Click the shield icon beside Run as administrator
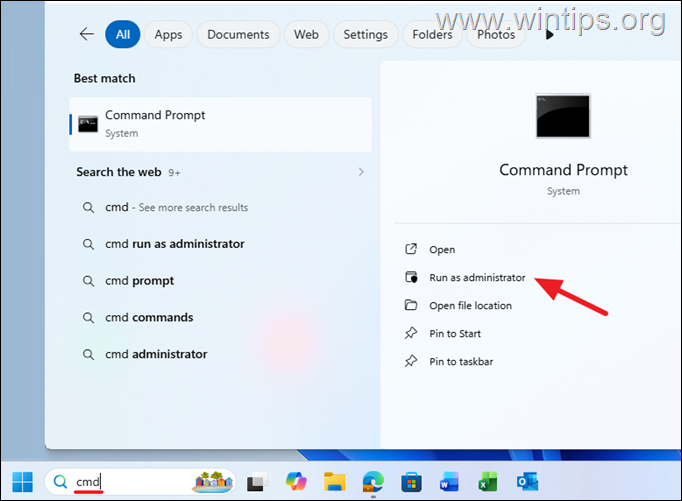The height and width of the screenshot is (501, 682). (x=411, y=277)
